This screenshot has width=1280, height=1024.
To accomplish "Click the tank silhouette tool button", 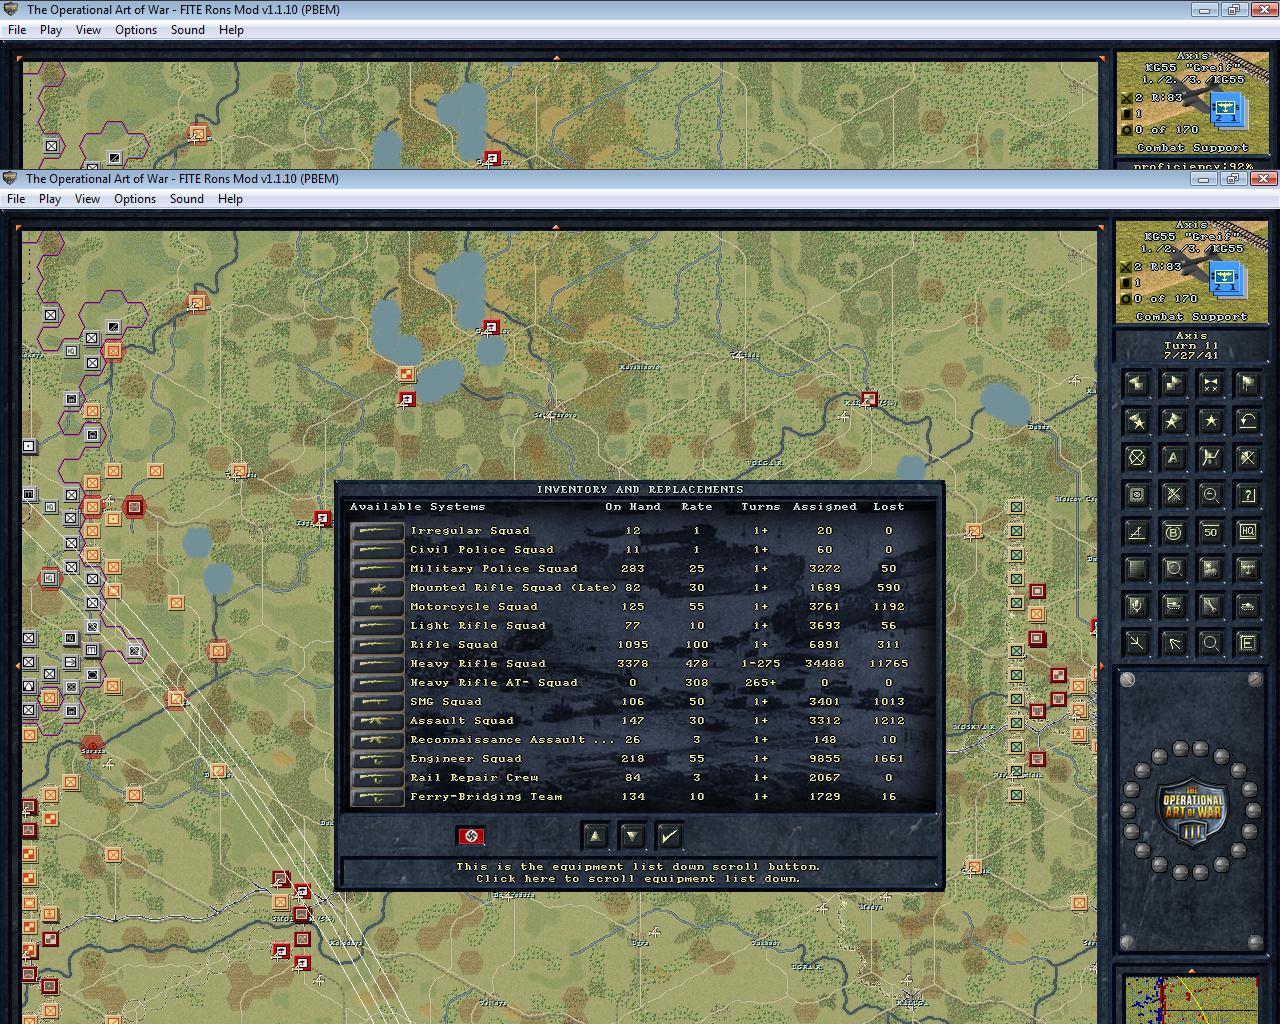I will click(x=1247, y=606).
